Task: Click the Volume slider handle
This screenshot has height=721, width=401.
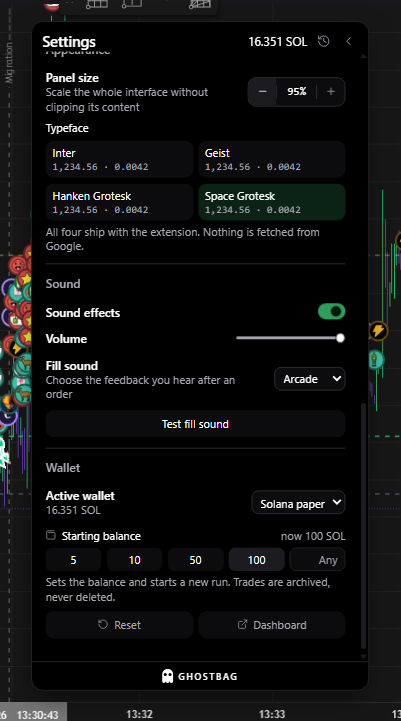Action: click(340, 338)
